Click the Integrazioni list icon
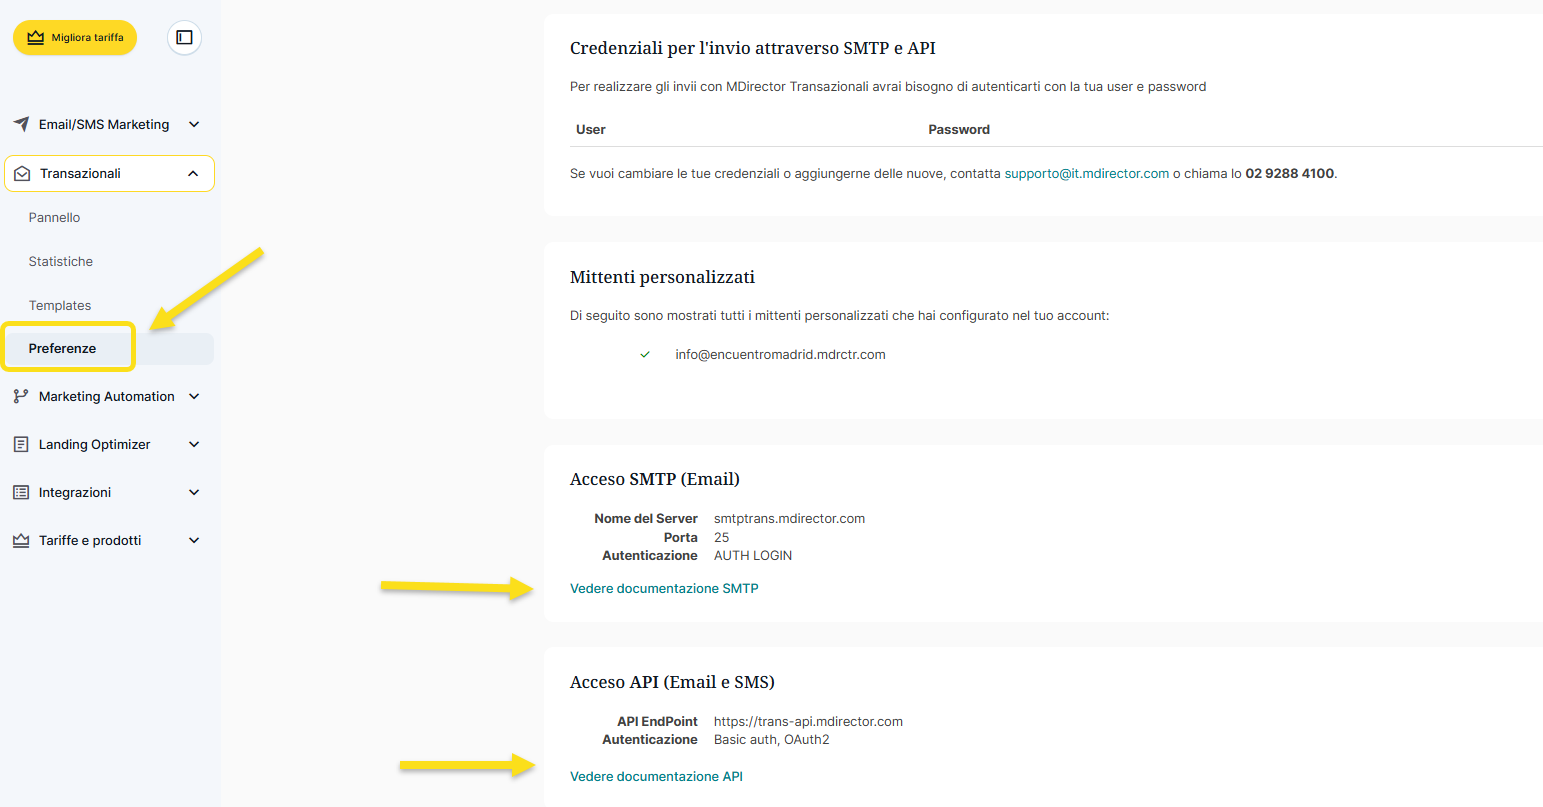Viewport: 1543px width, 807px height. pos(21,492)
